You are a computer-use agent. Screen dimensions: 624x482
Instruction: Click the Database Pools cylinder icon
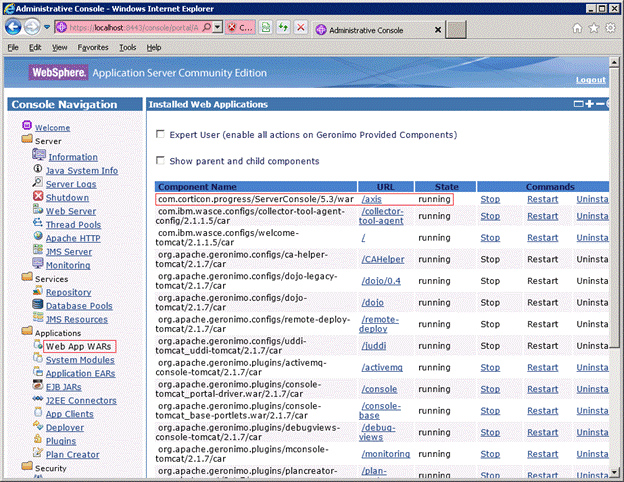click(x=38, y=304)
